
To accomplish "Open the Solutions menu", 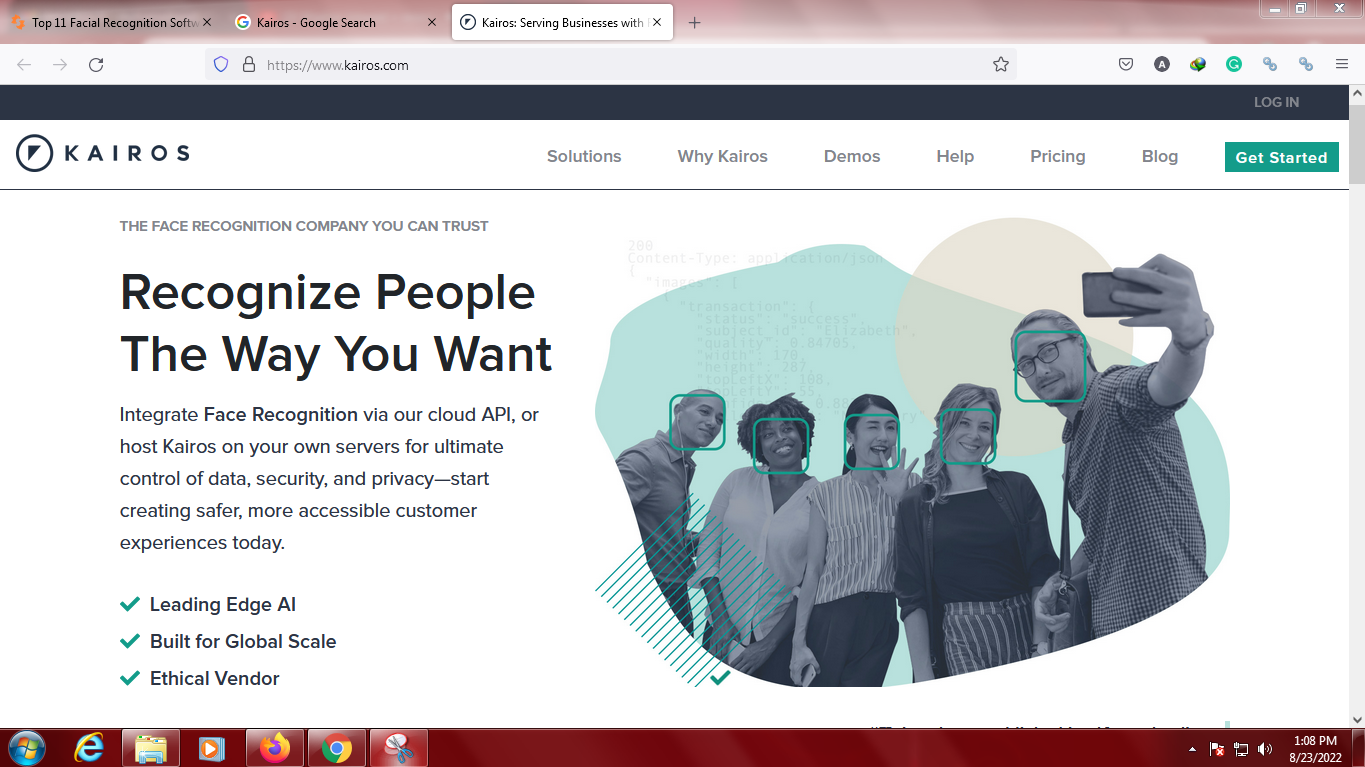I will point(584,156).
